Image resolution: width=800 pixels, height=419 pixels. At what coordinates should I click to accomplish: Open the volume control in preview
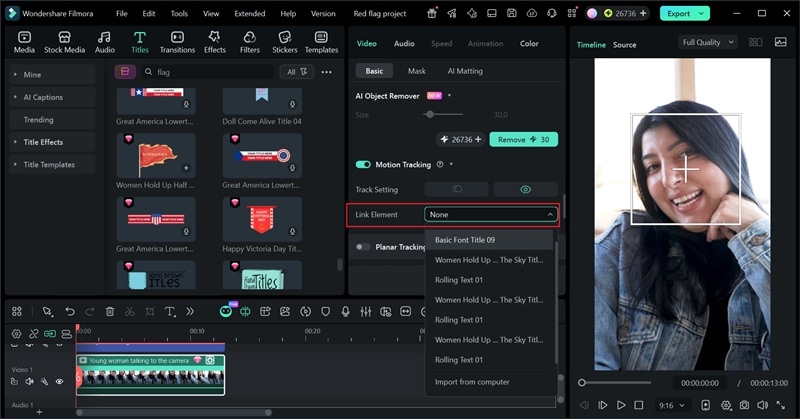coord(762,405)
